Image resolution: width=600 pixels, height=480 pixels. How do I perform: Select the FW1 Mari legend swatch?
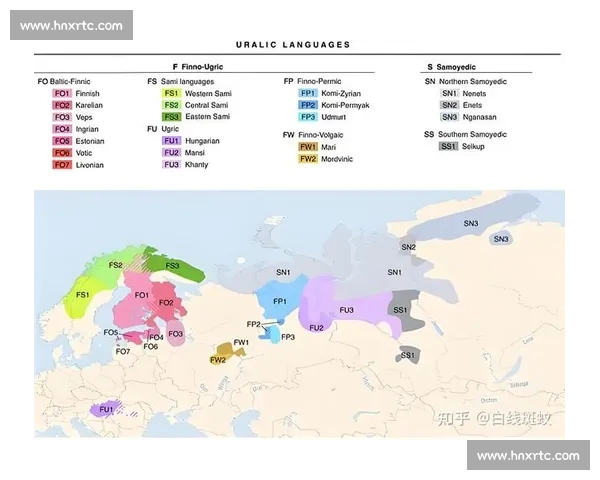[308, 147]
